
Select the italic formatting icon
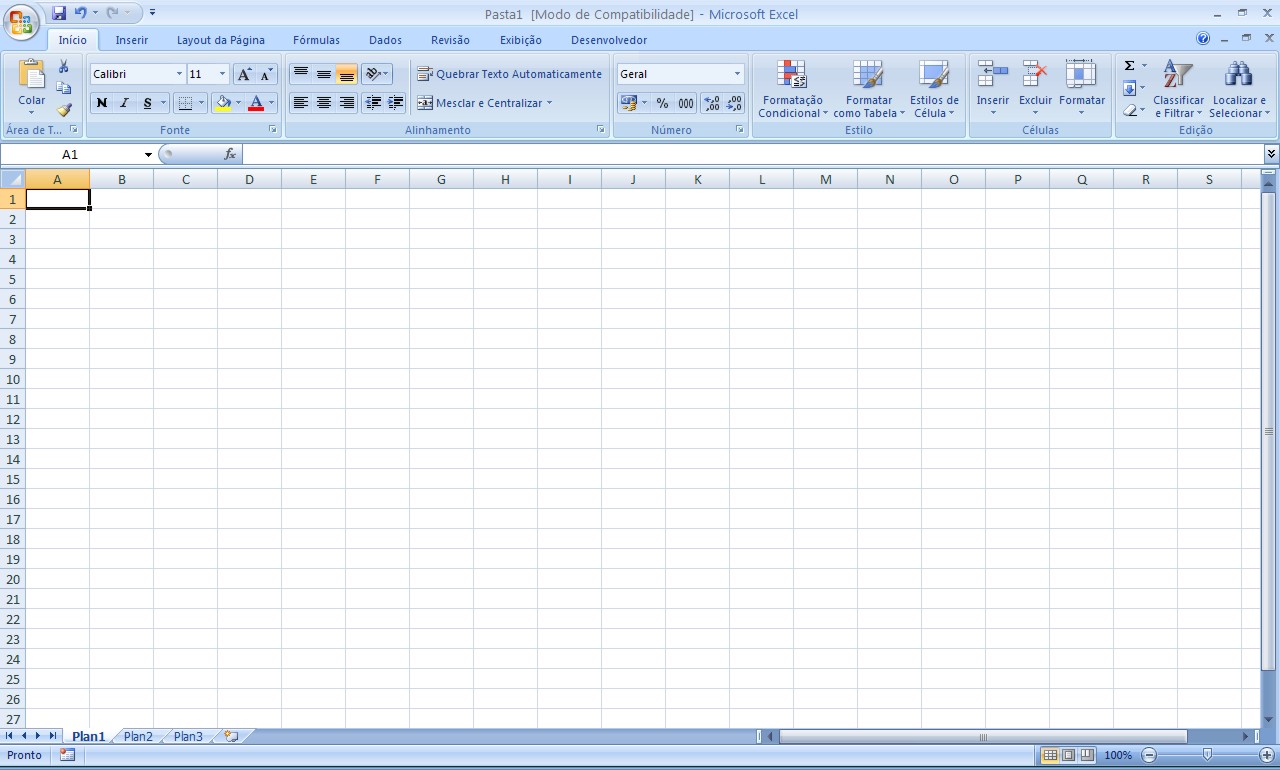pos(123,102)
